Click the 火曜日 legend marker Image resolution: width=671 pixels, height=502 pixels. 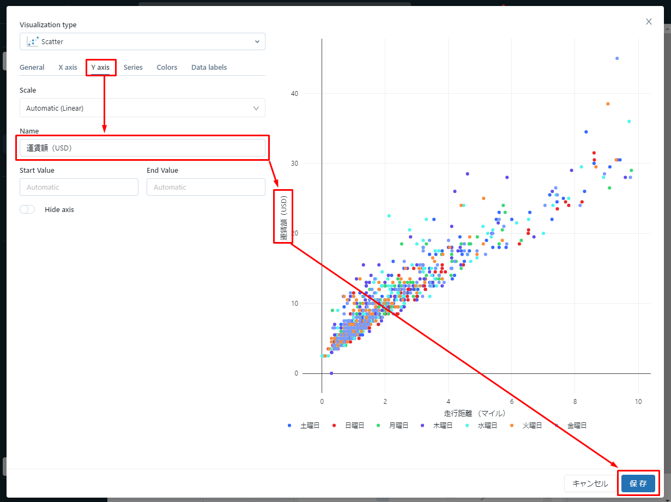(x=512, y=425)
